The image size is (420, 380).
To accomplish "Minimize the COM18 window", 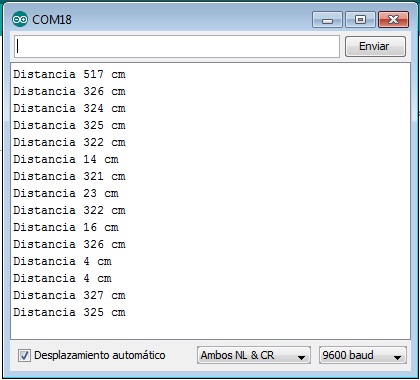I will click(327, 20).
